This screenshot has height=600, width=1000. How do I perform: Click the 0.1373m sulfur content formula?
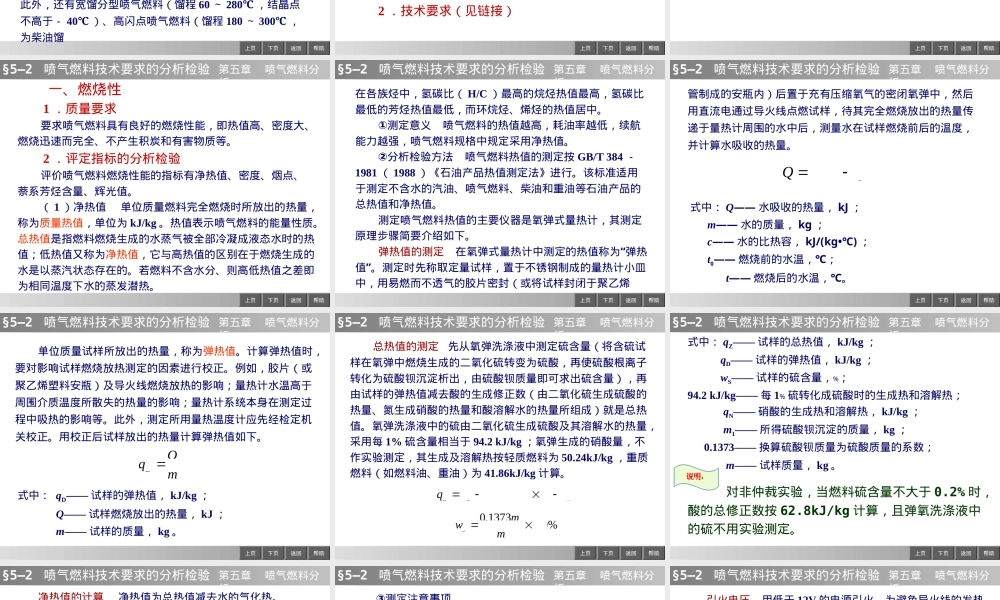pos(506,525)
